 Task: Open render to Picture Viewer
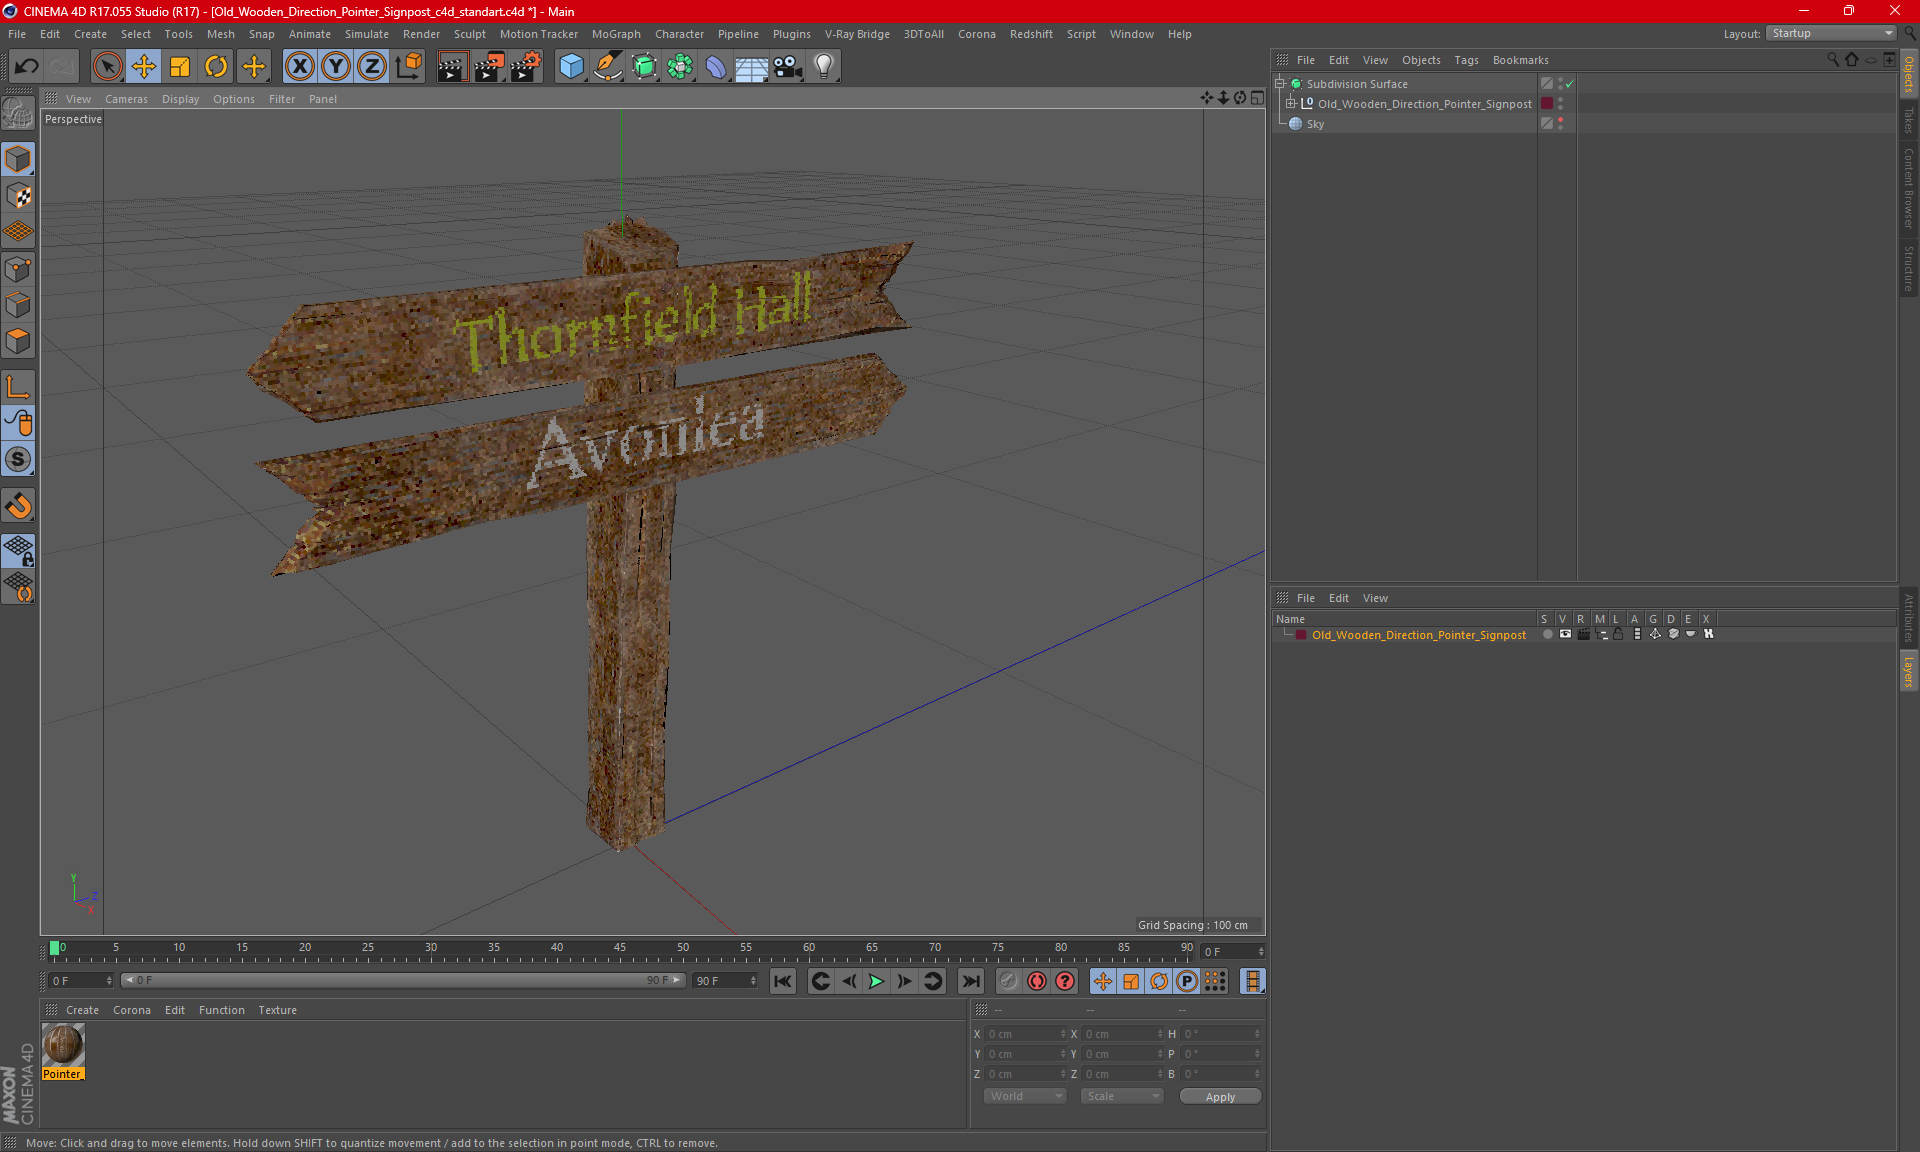pyautogui.click(x=489, y=67)
